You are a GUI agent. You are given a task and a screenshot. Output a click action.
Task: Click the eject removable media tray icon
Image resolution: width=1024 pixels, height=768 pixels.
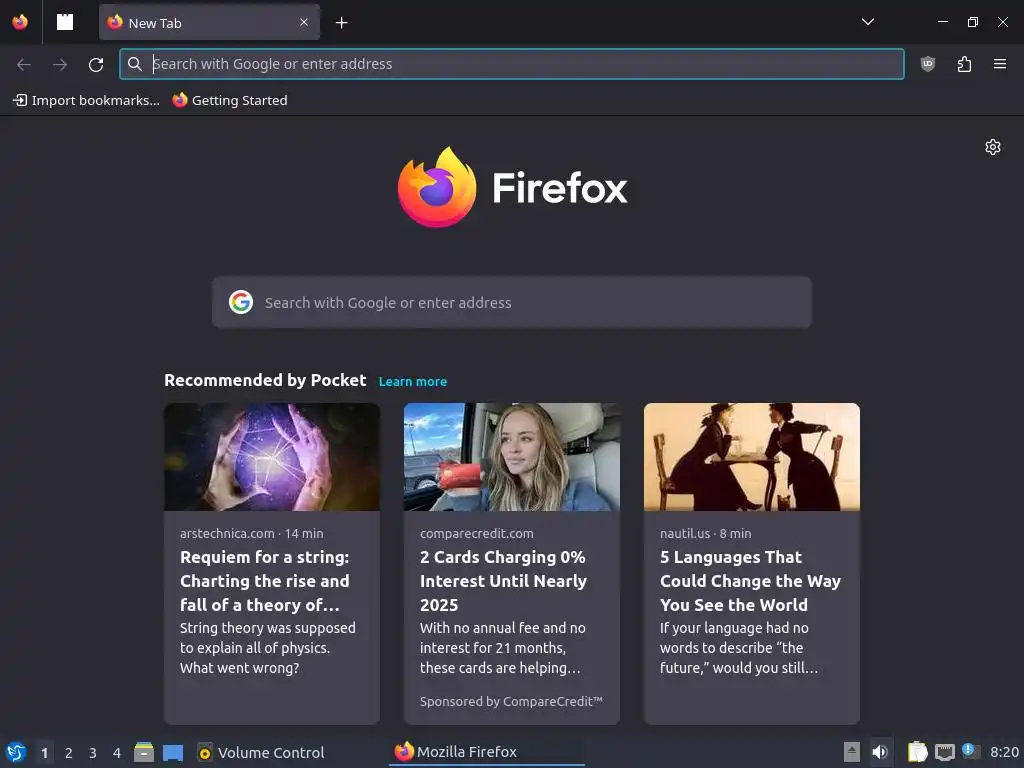pyautogui.click(x=852, y=752)
